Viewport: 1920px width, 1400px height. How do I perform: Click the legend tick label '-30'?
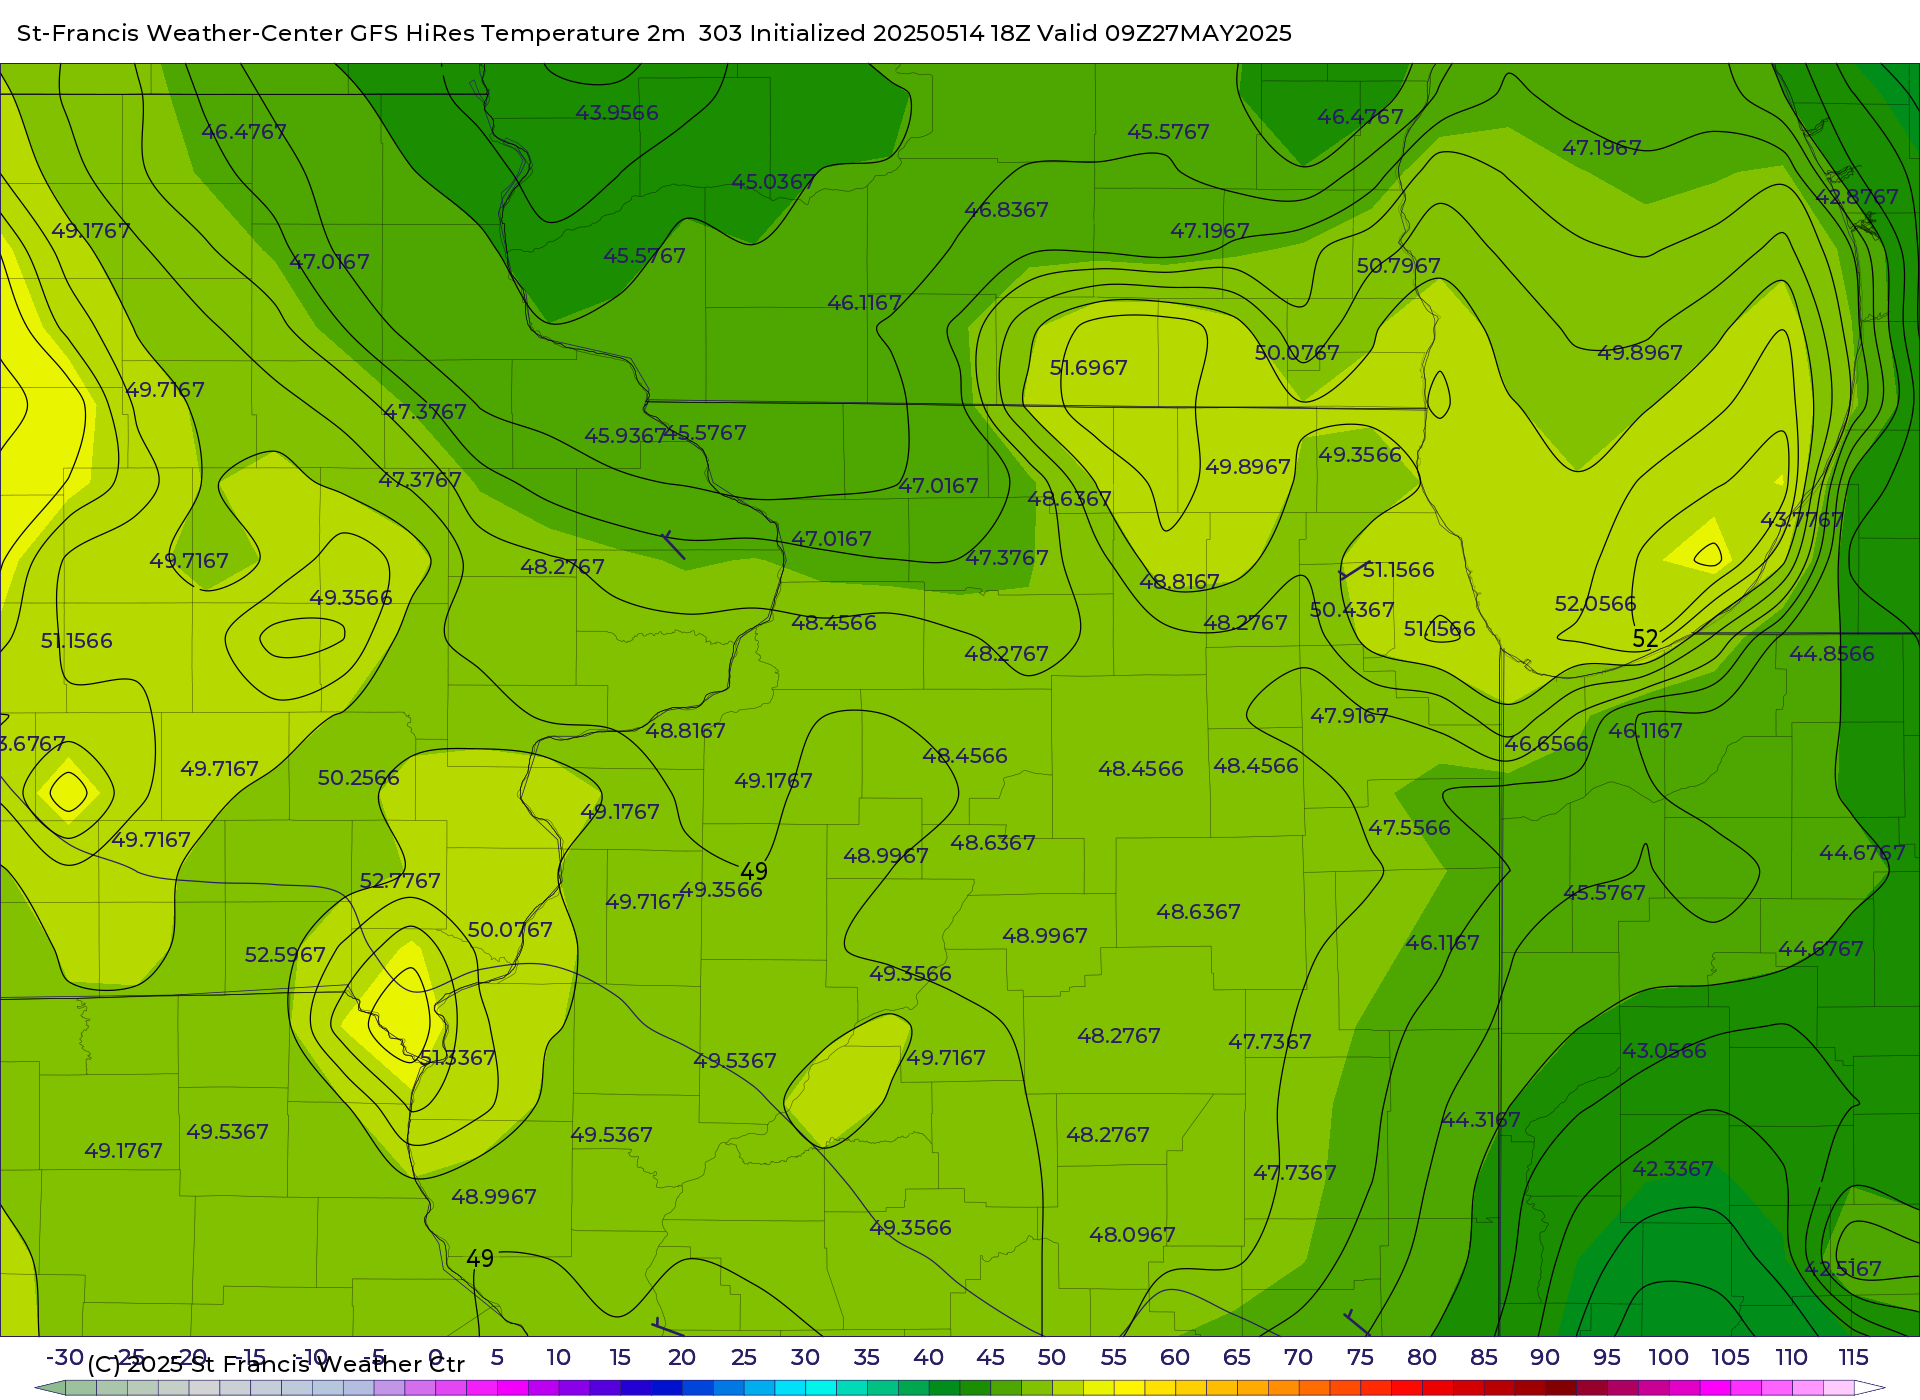pyautogui.click(x=64, y=1358)
